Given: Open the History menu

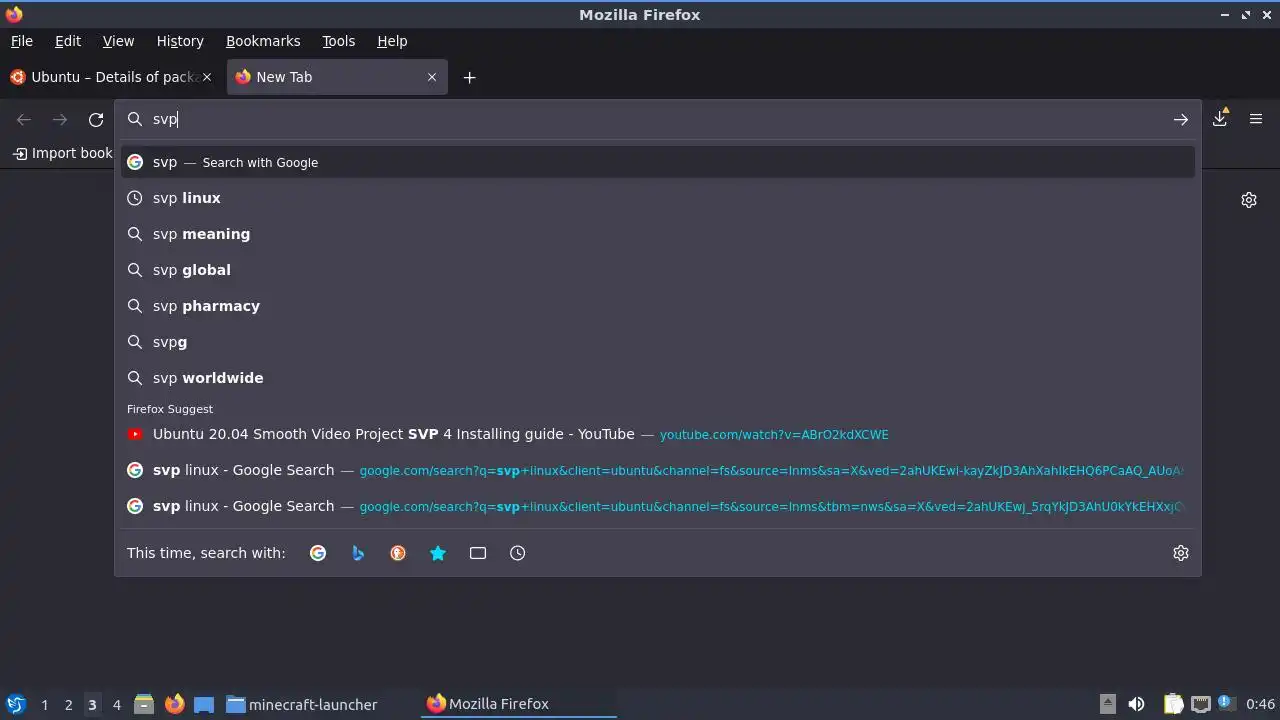Looking at the screenshot, I should tap(180, 41).
